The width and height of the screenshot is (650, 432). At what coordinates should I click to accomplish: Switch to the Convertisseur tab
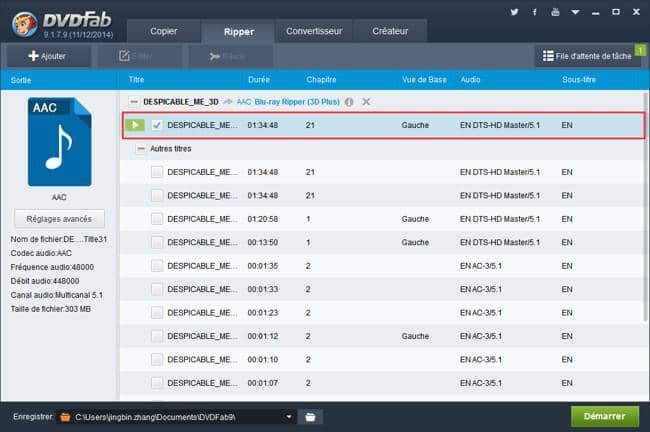tap(314, 31)
